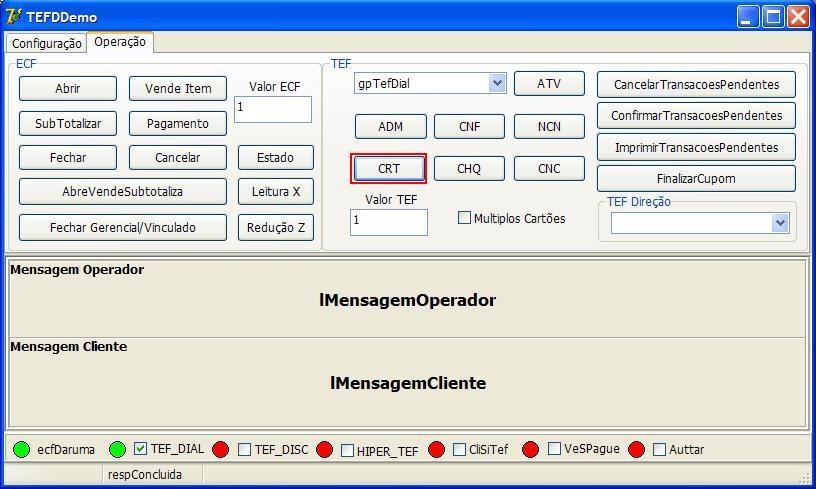
Task: Tick the VeSPague checkbox
Action: coord(555,448)
